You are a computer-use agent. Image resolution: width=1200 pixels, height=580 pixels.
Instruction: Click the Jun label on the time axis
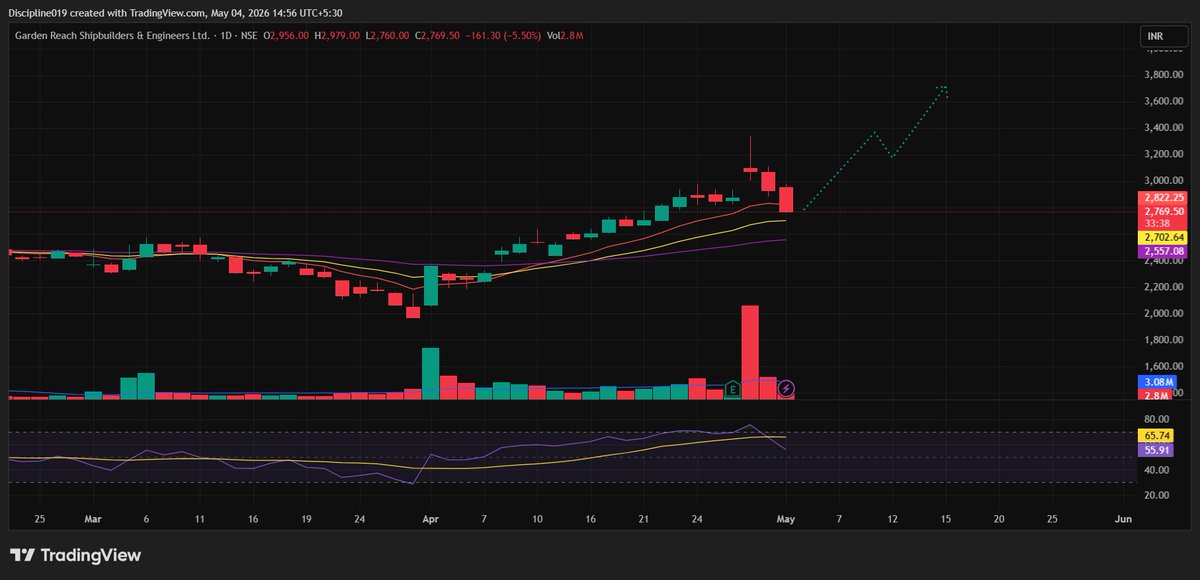point(1123,520)
